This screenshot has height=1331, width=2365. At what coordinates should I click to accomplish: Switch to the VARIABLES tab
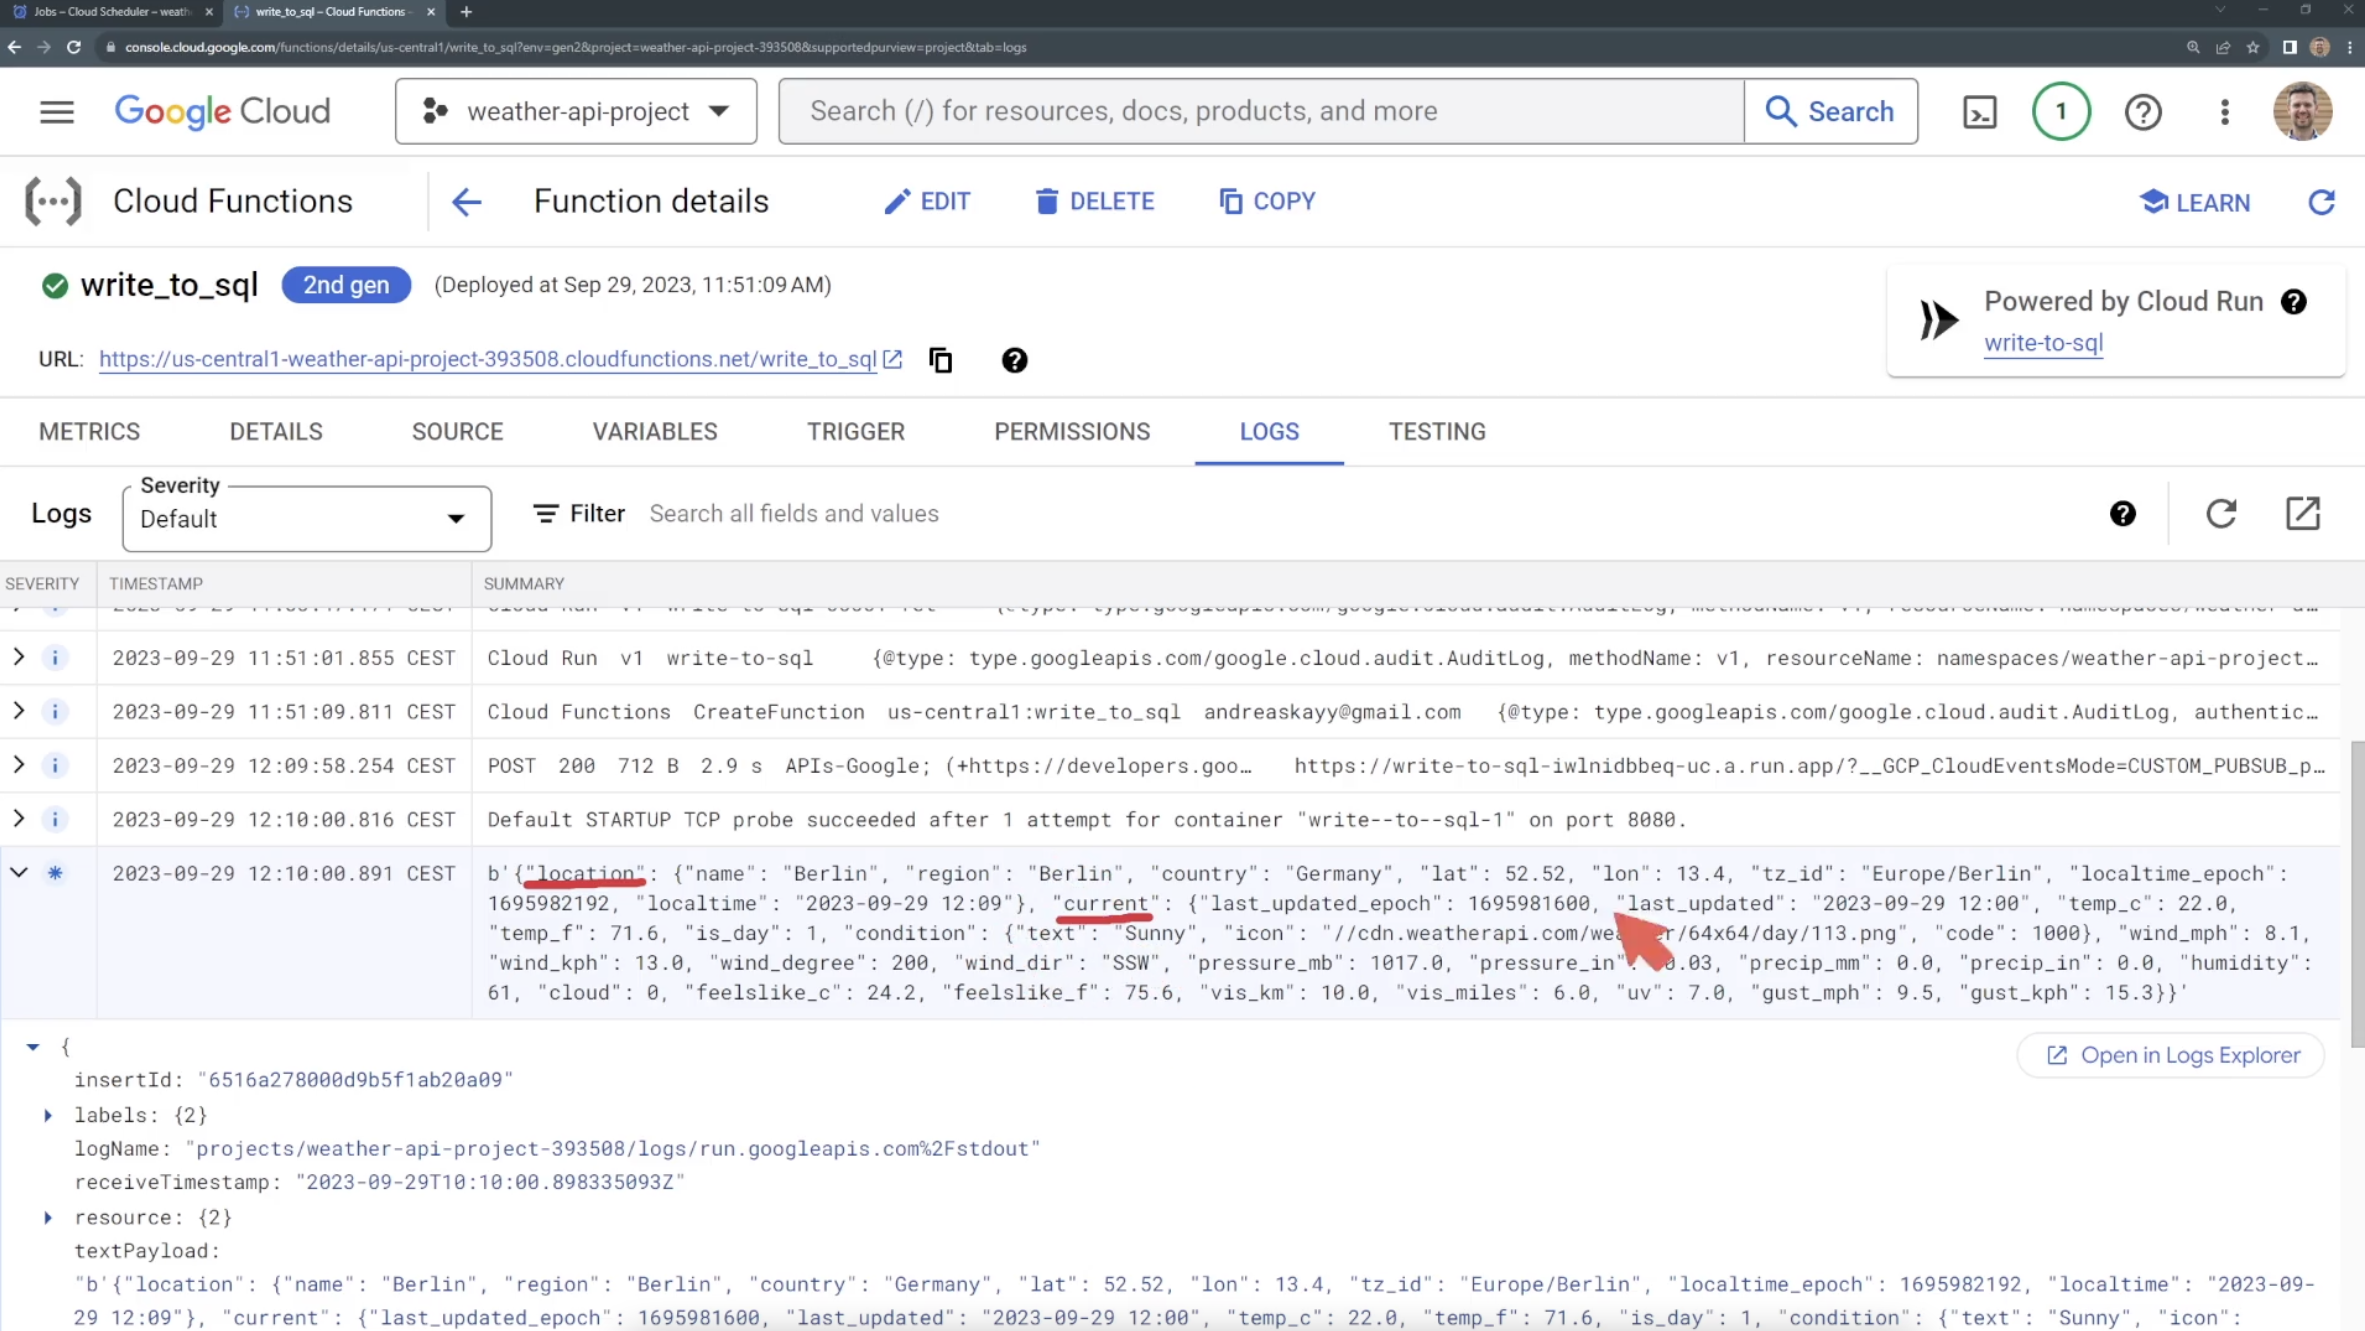click(x=655, y=432)
